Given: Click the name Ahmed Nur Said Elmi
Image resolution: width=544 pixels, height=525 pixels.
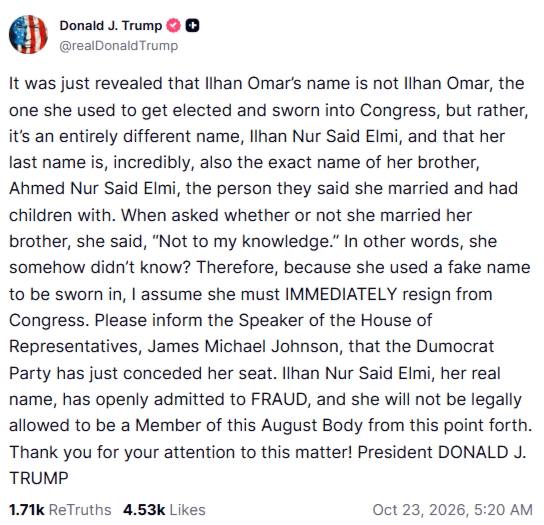Looking at the screenshot, I should coord(92,188).
